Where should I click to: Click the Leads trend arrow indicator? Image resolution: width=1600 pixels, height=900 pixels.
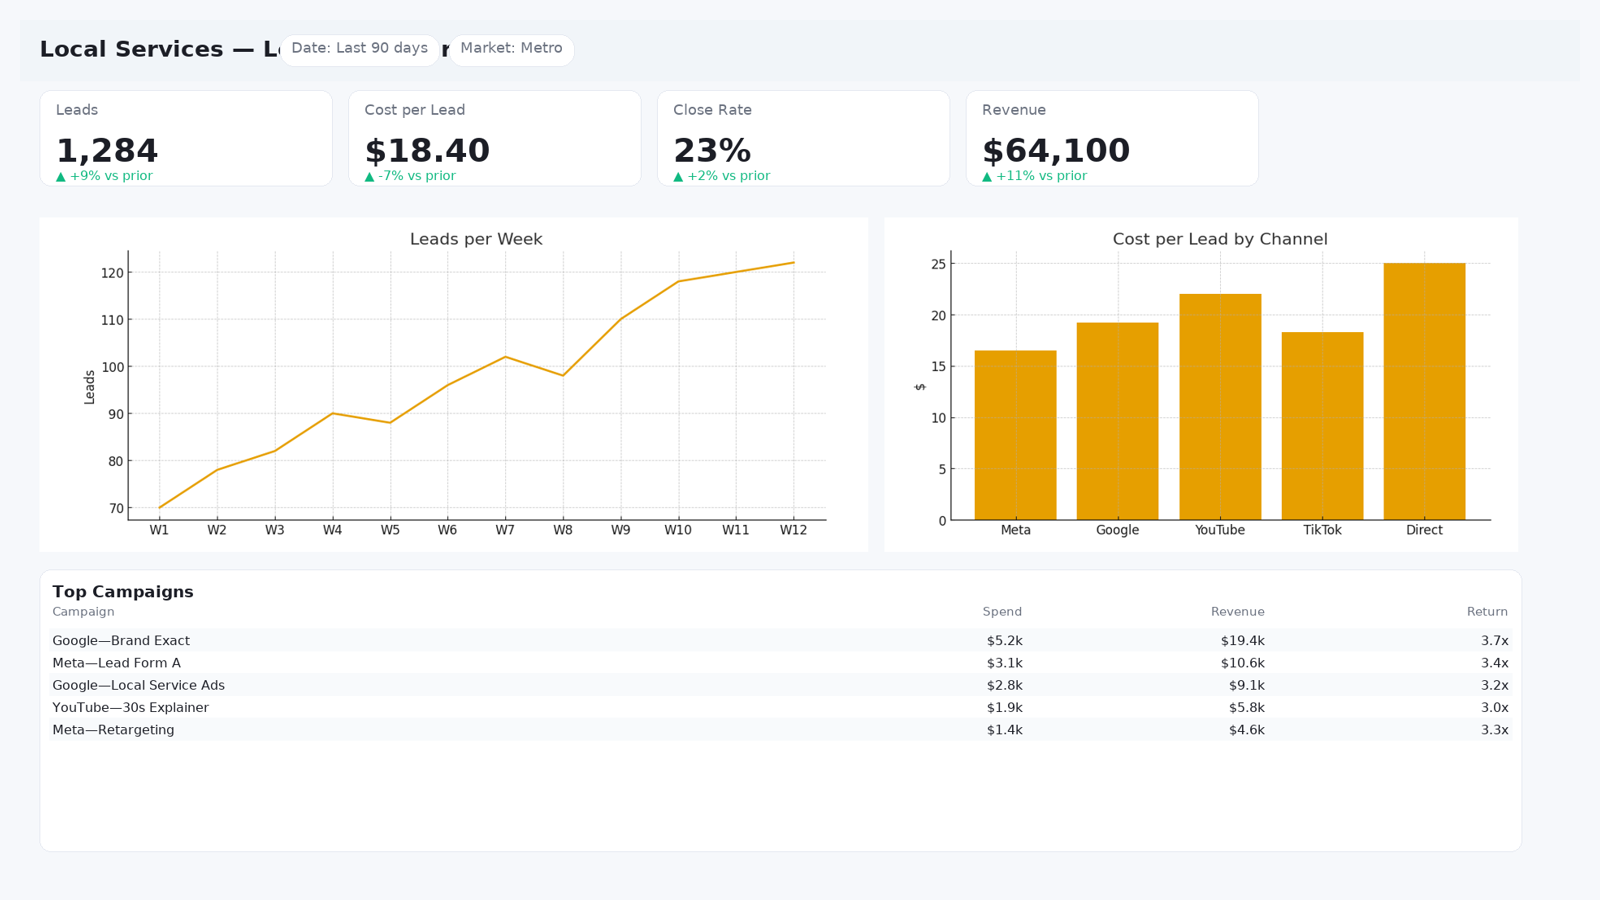(x=61, y=176)
